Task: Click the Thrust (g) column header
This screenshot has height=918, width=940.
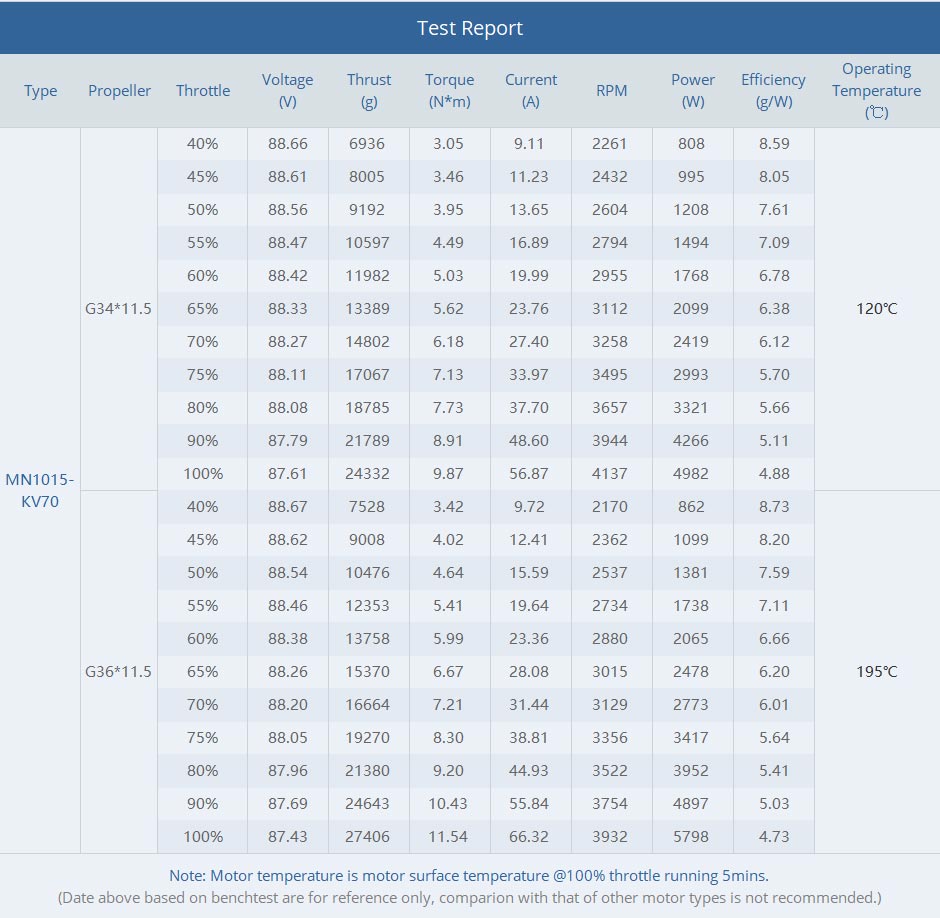Action: pos(369,90)
